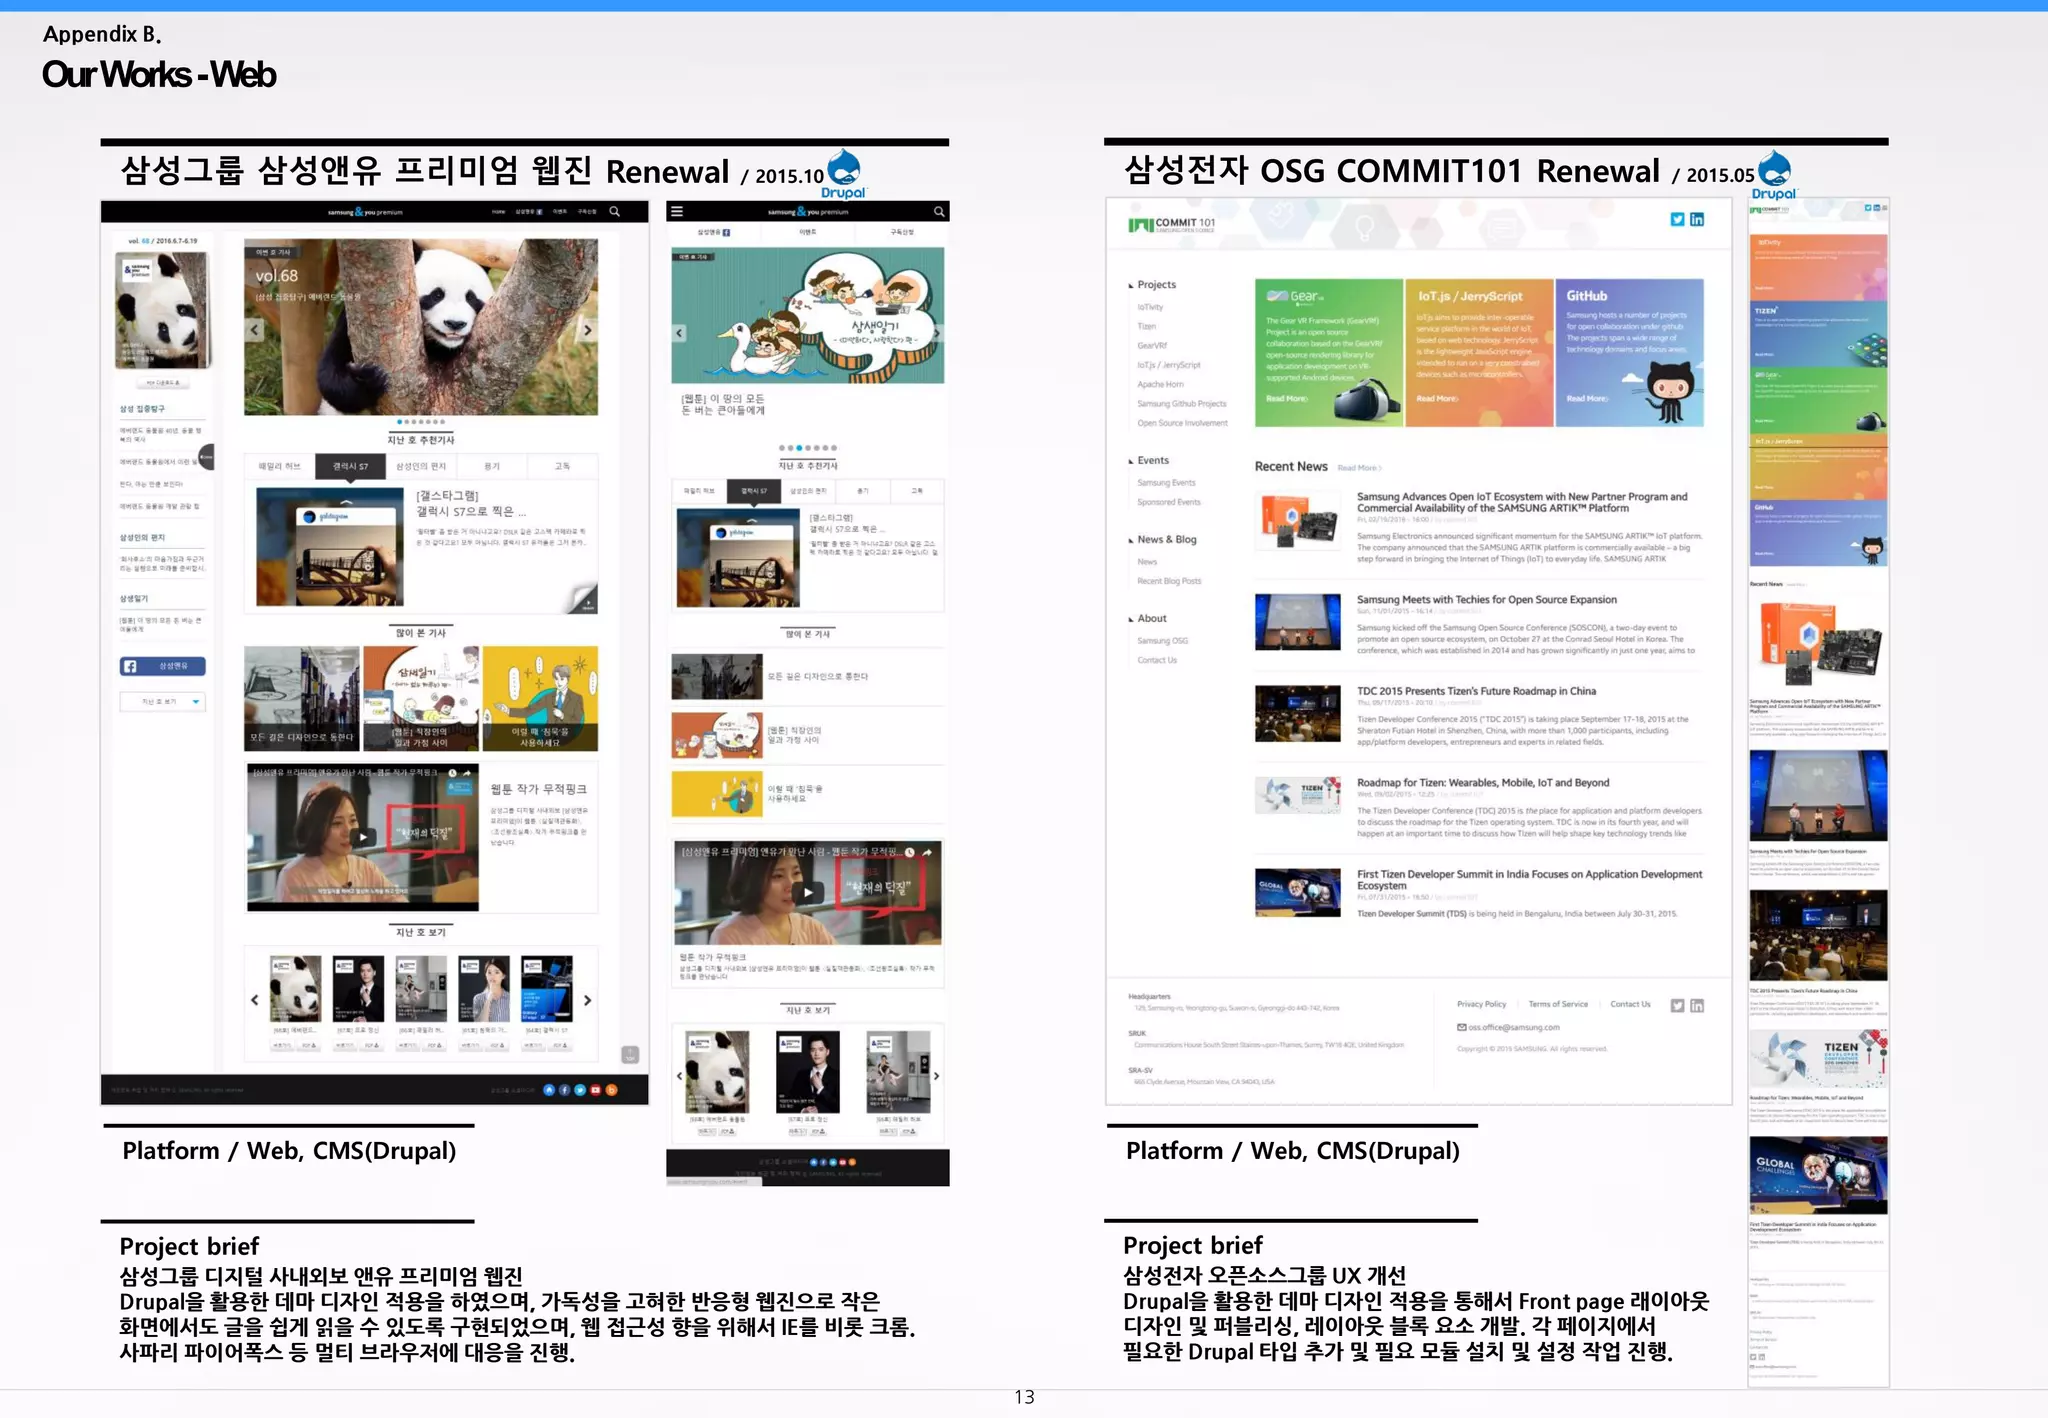Select the 삼성인의 편지 tab in the desktop recommended articles
This screenshot has height=1418, width=2048.
[x=421, y=466]
